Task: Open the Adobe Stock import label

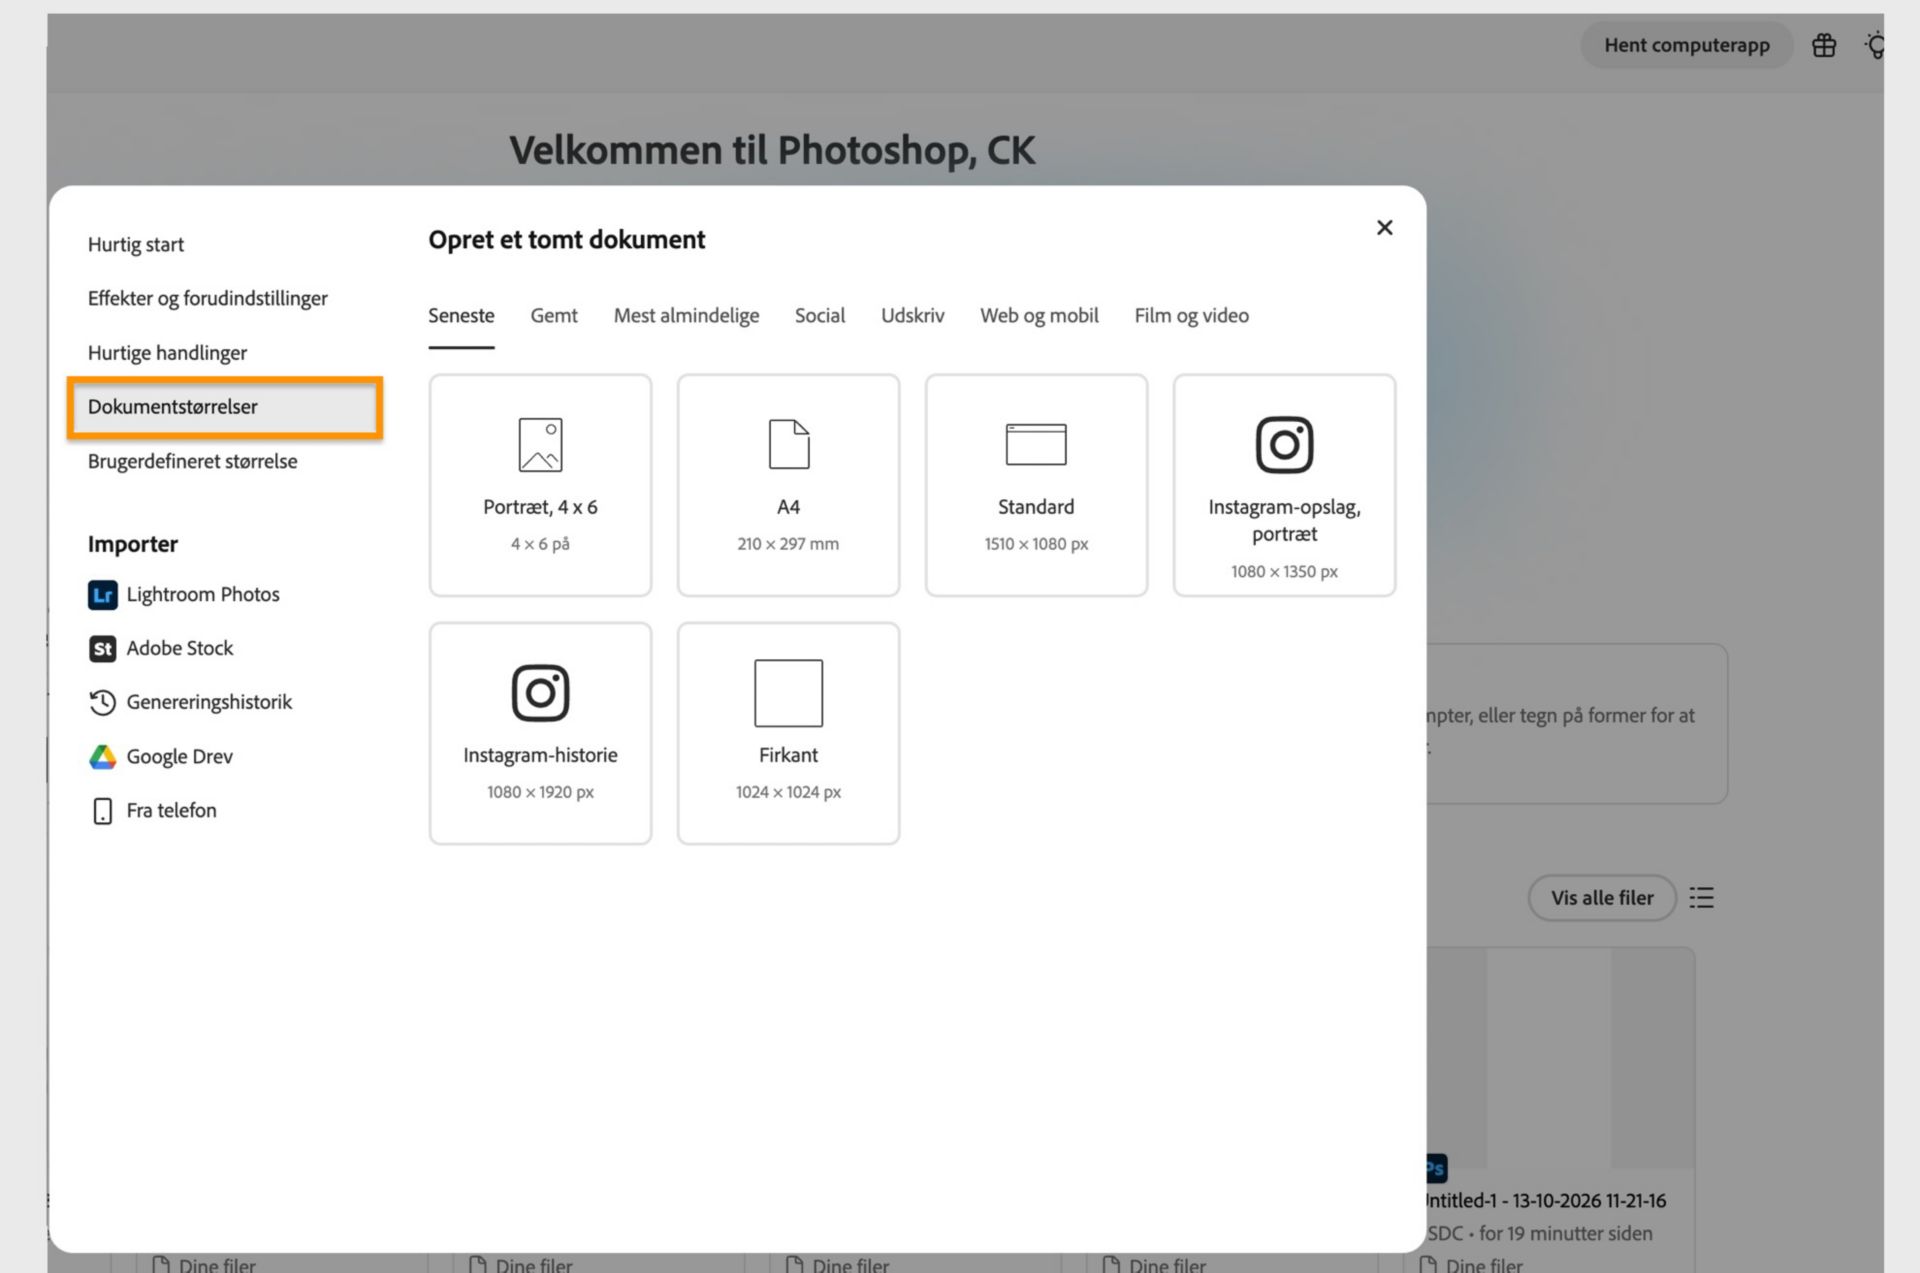Action: click(179, 649)
